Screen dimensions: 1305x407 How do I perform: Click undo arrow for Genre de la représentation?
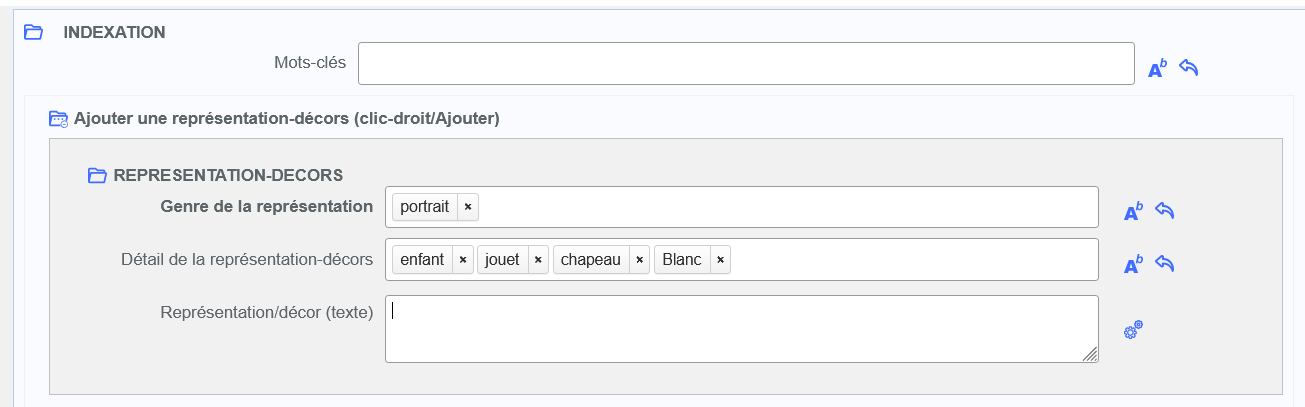(x=1164, y=211)
